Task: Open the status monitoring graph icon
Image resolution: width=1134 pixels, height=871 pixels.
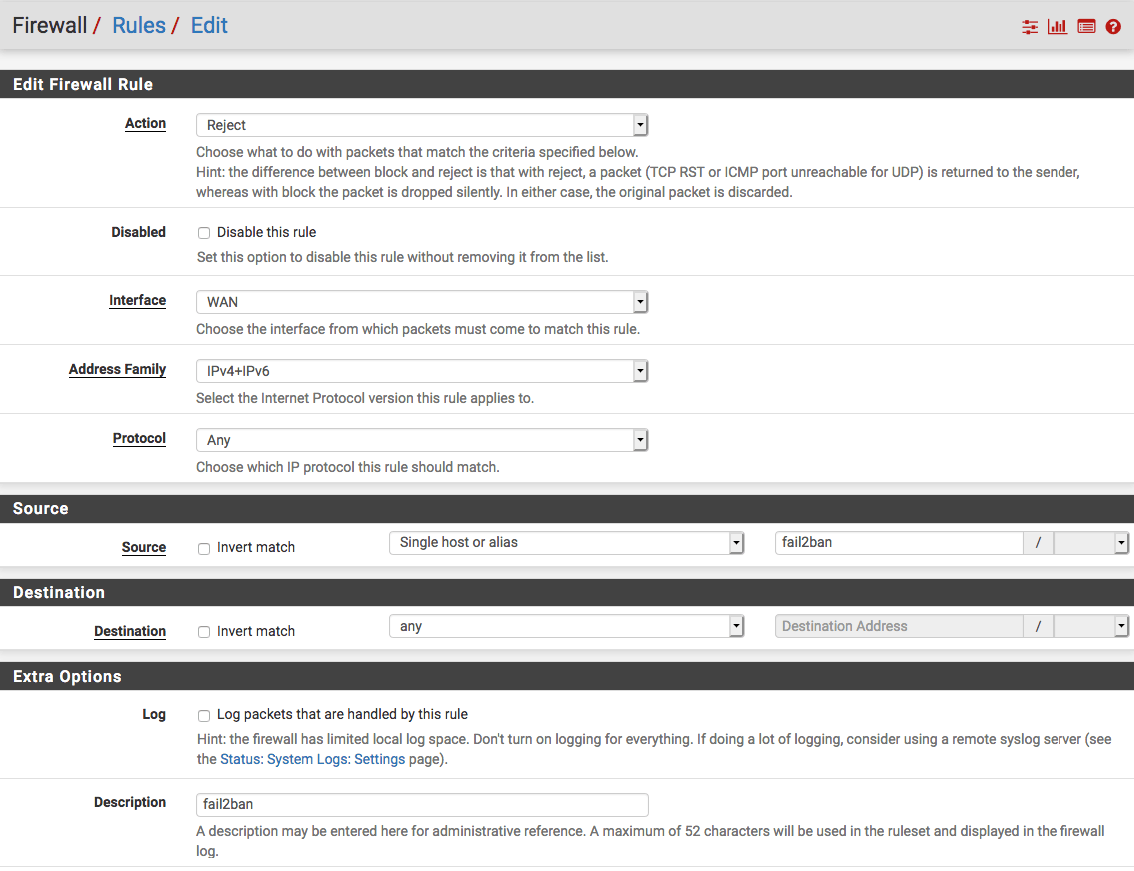Action: [x=1058, y=26]
